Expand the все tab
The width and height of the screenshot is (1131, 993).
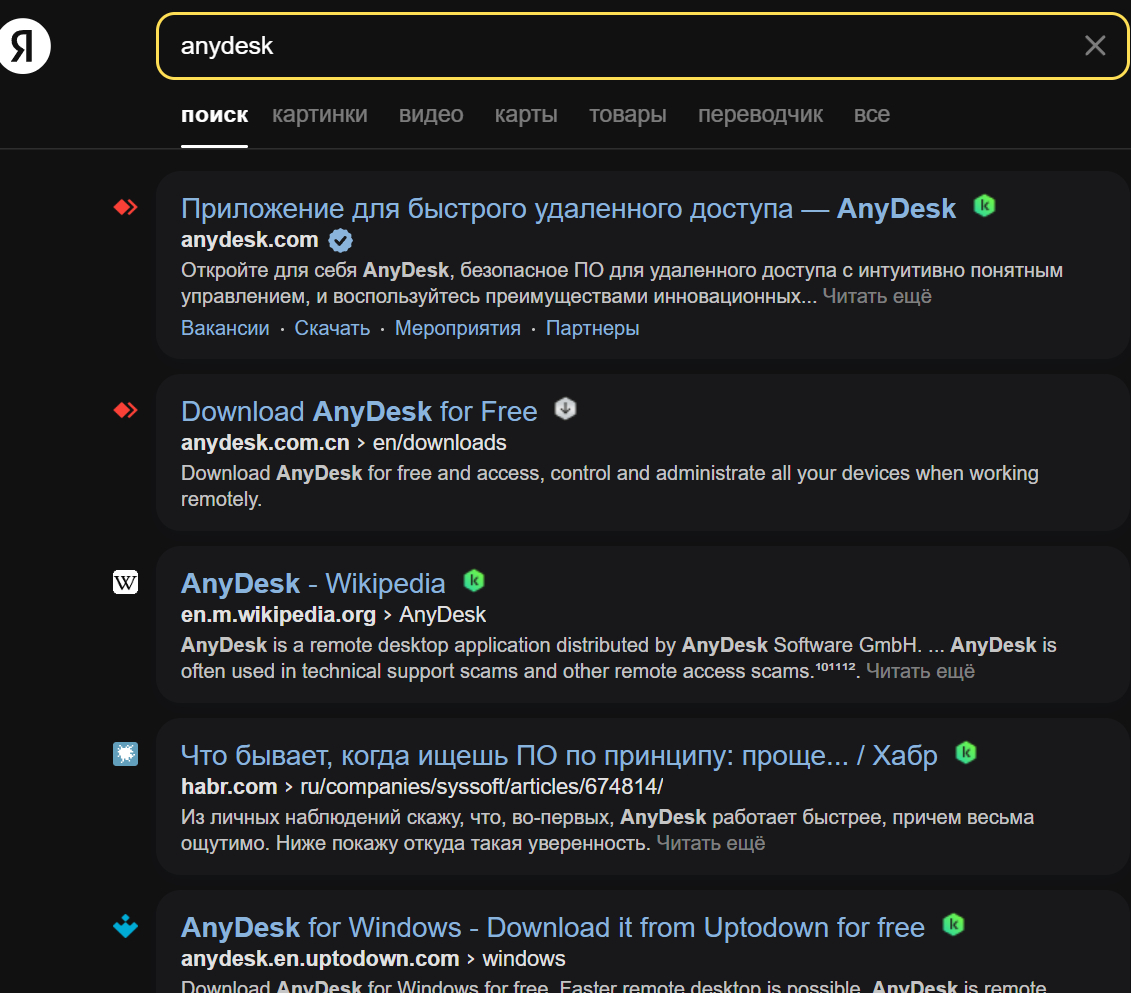coord(871,114)
